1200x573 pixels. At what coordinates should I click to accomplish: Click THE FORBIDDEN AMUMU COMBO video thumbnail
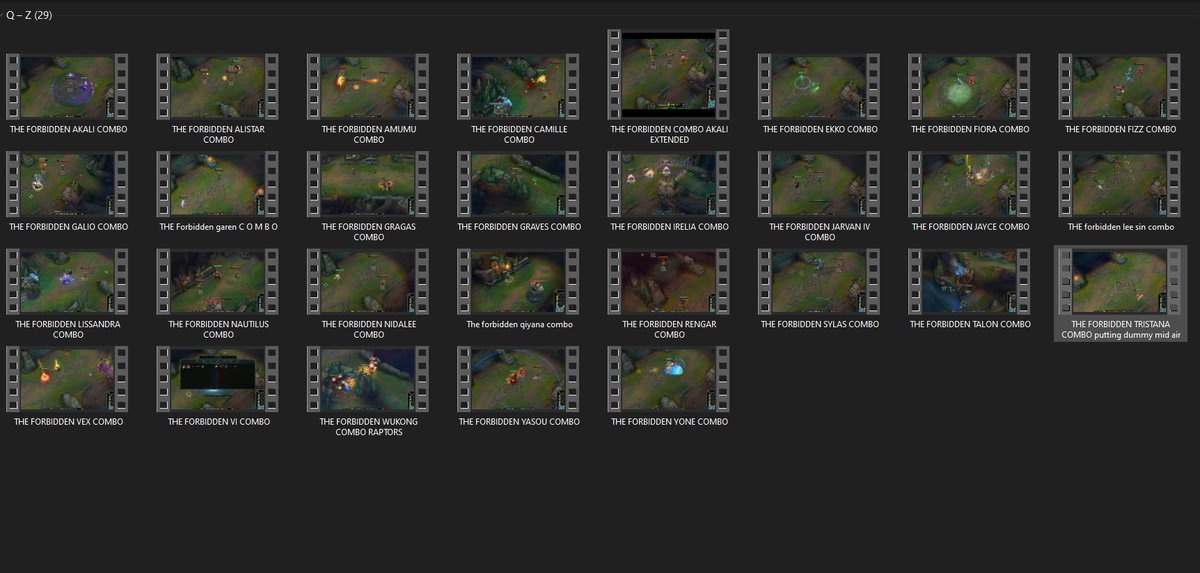click(368, 87)
